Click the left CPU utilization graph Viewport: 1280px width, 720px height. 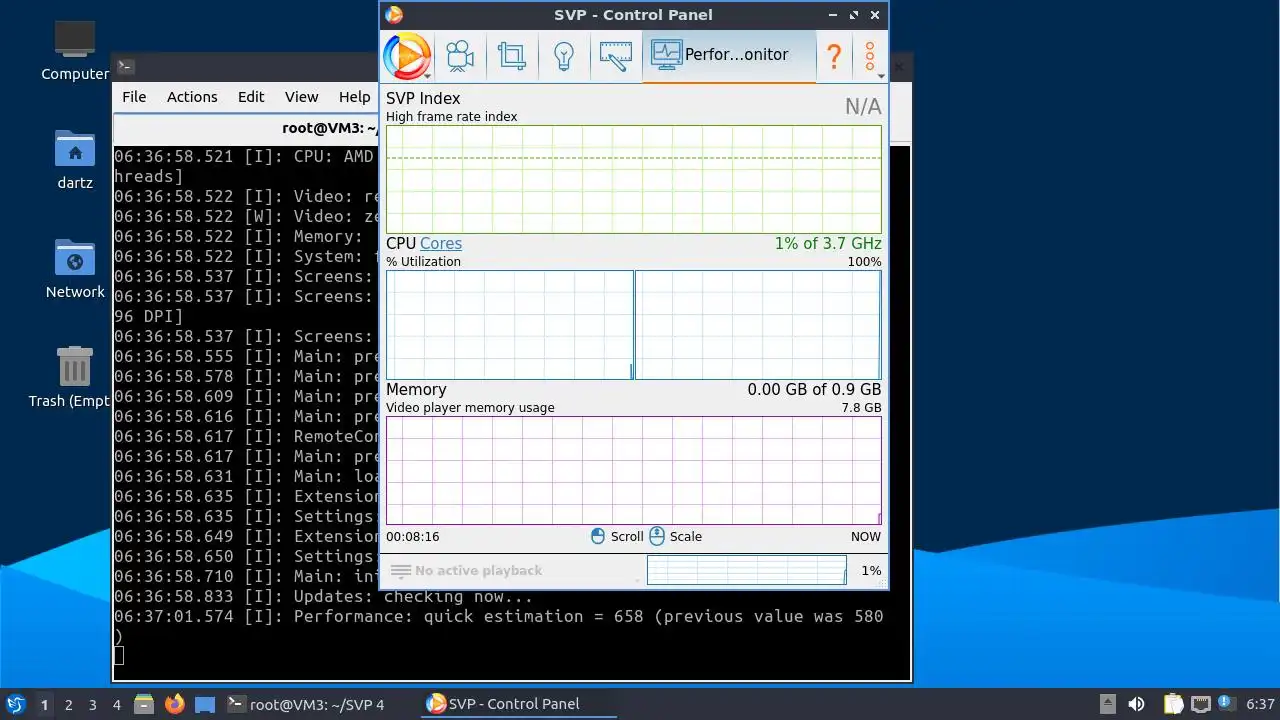[510, 325]
